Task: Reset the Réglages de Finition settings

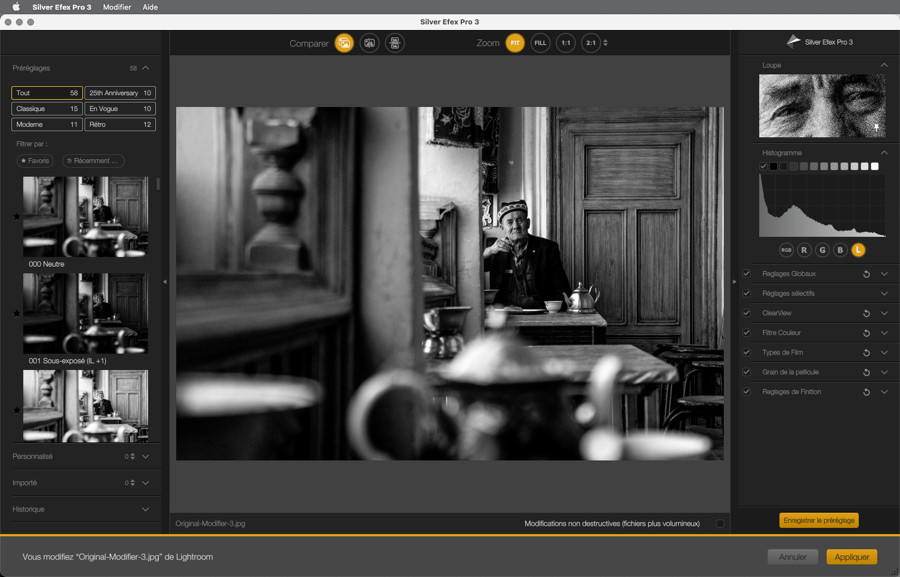Action: click(x=867, y=392)
